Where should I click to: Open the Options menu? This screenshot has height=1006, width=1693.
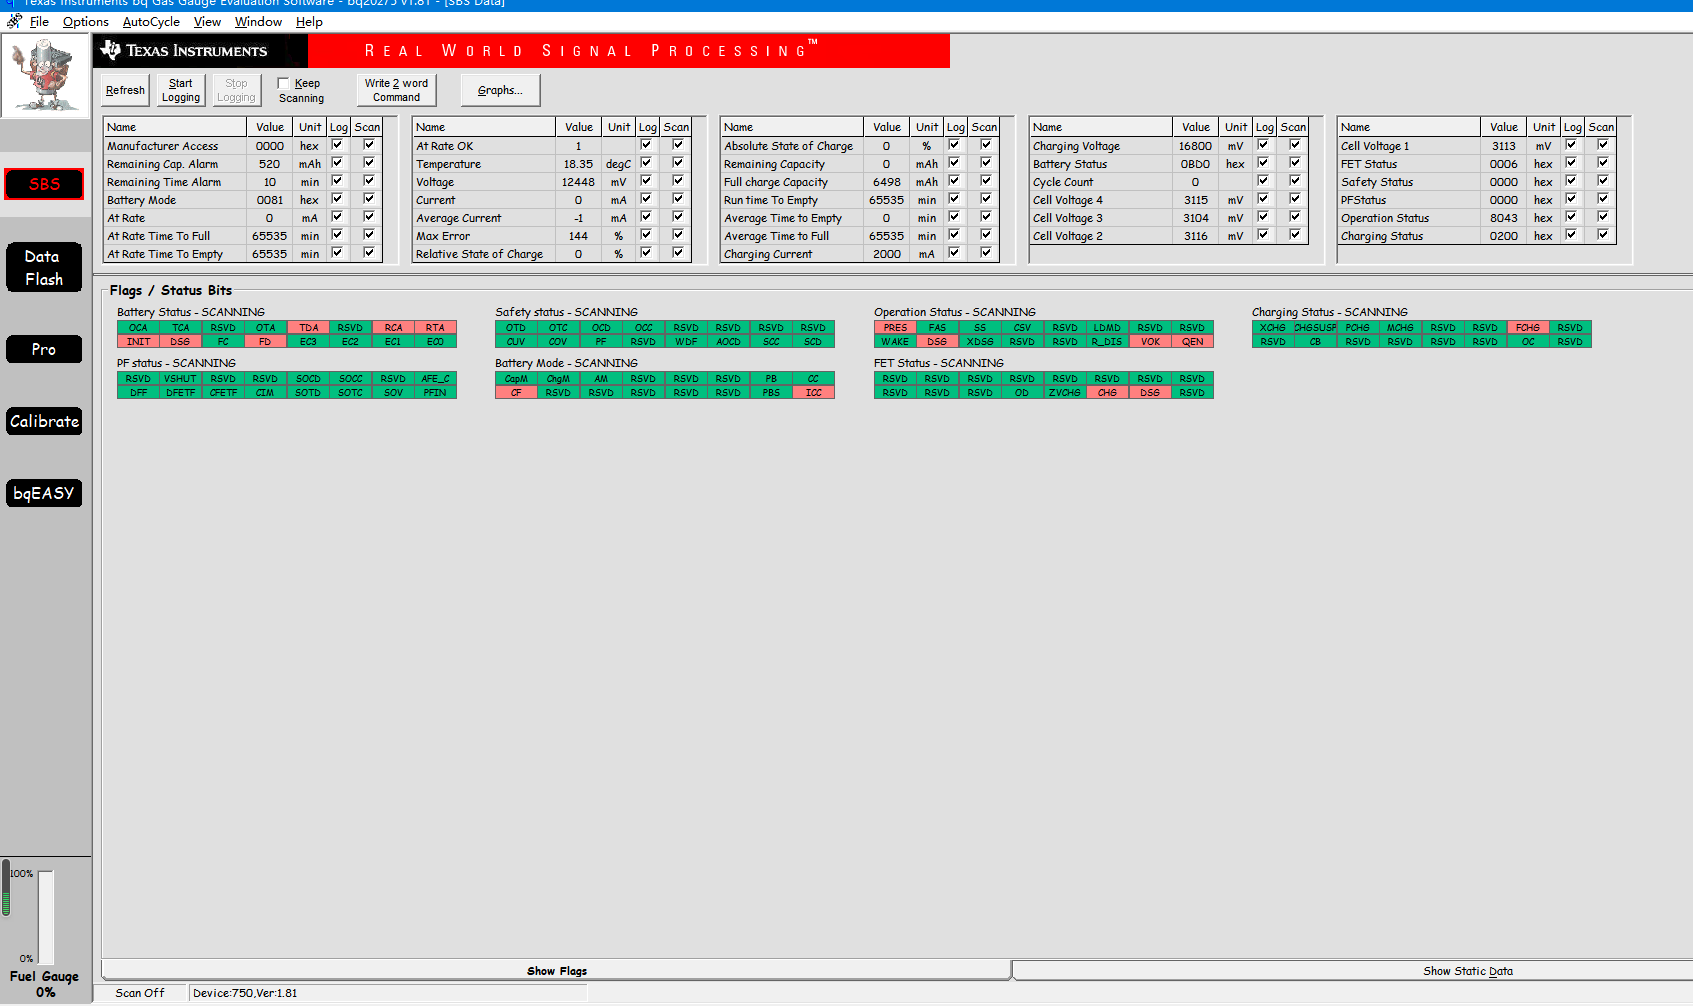point(86,21)
